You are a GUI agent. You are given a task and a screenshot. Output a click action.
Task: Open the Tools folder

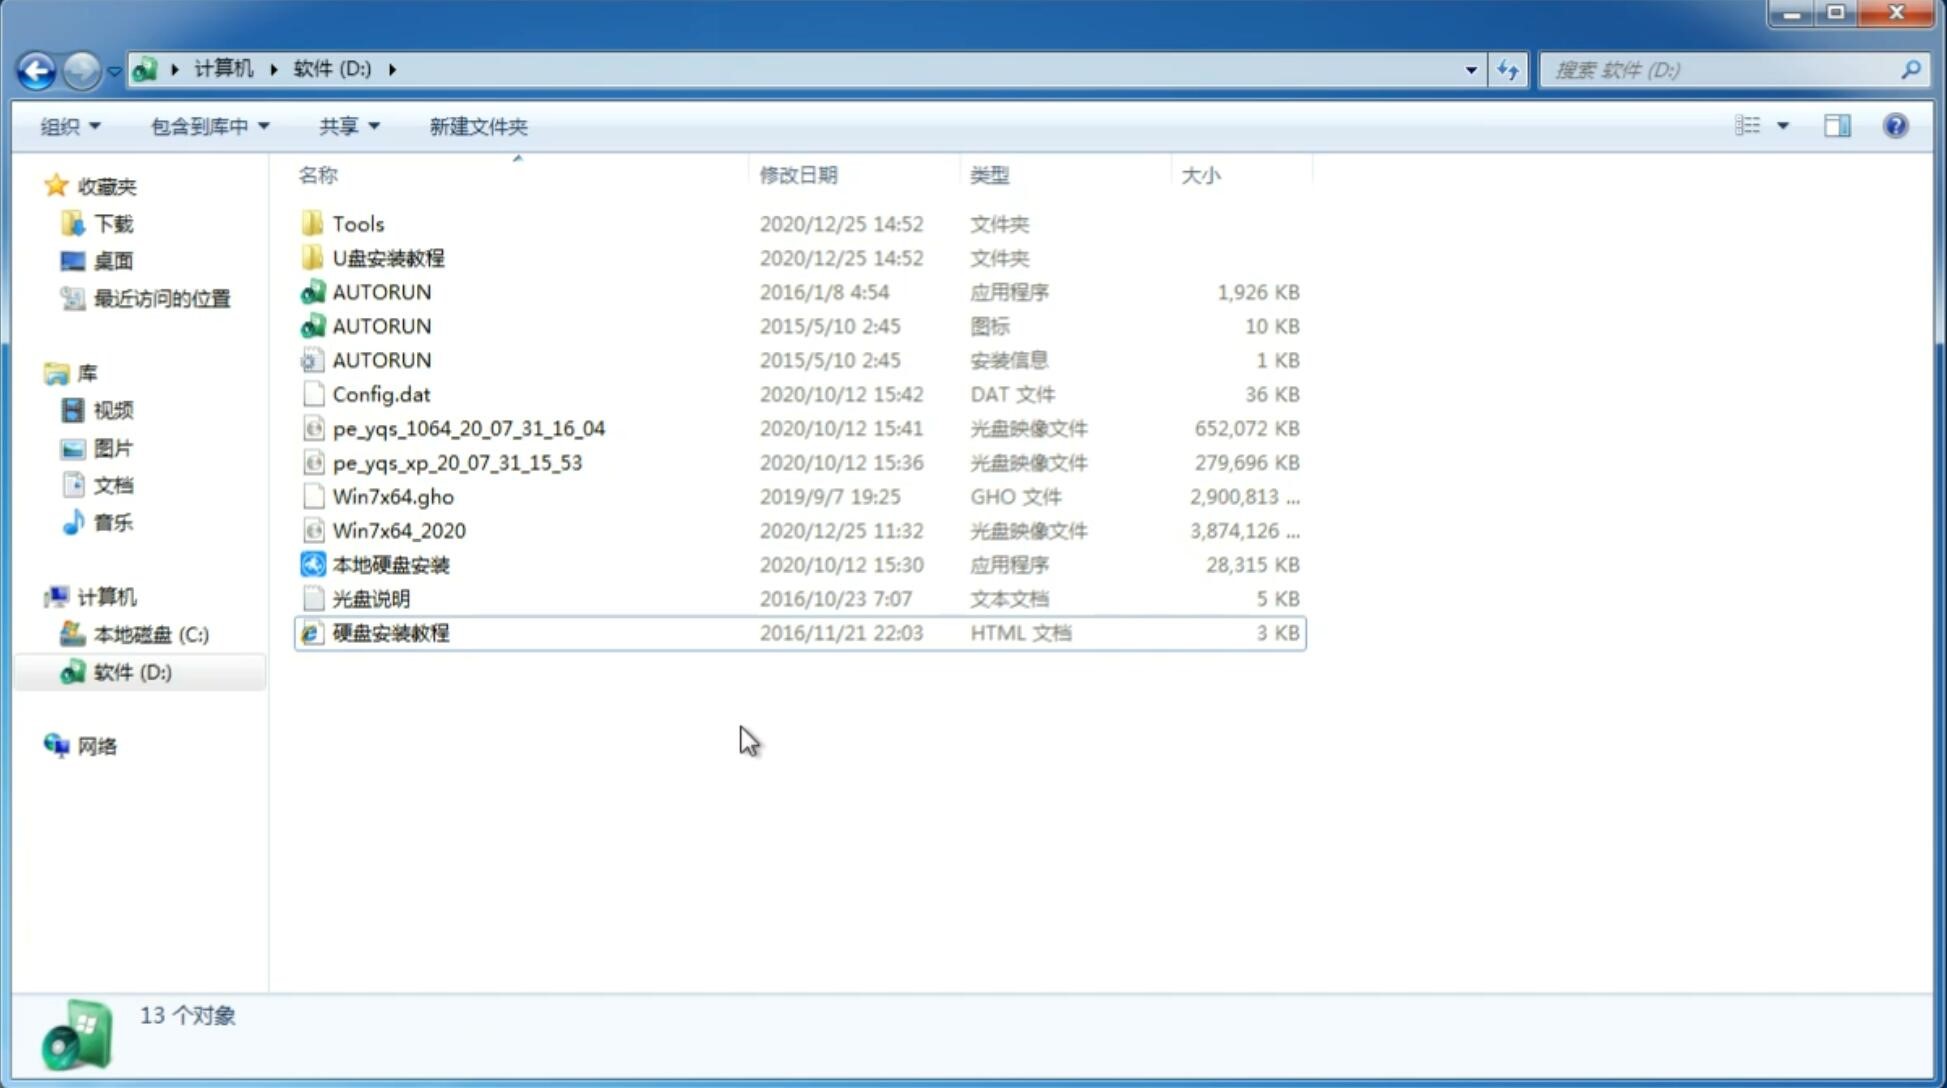pos(356,223)
